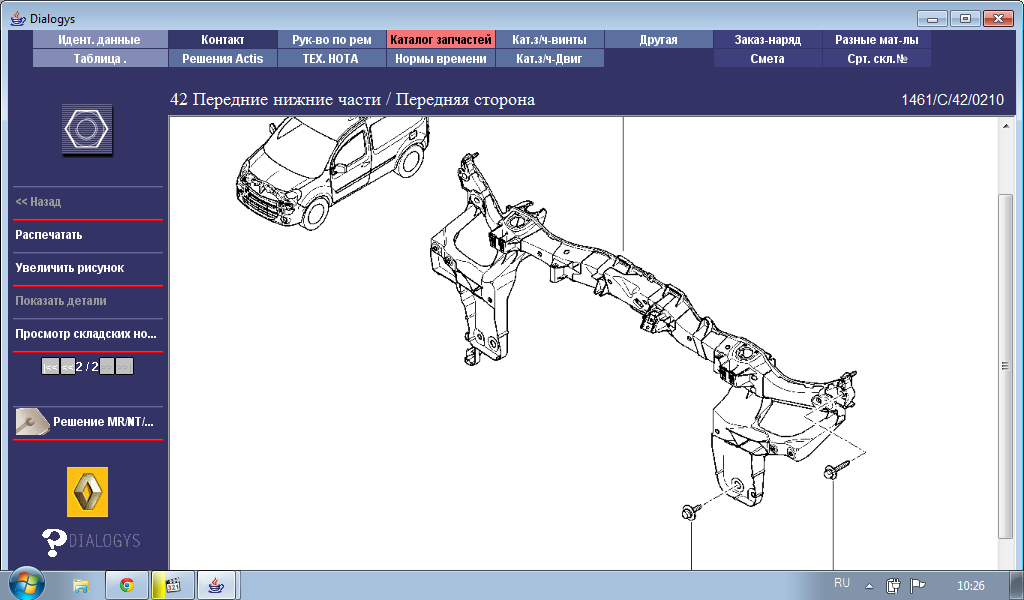Click the Решение MR/NT/... label

coord(103,422)
